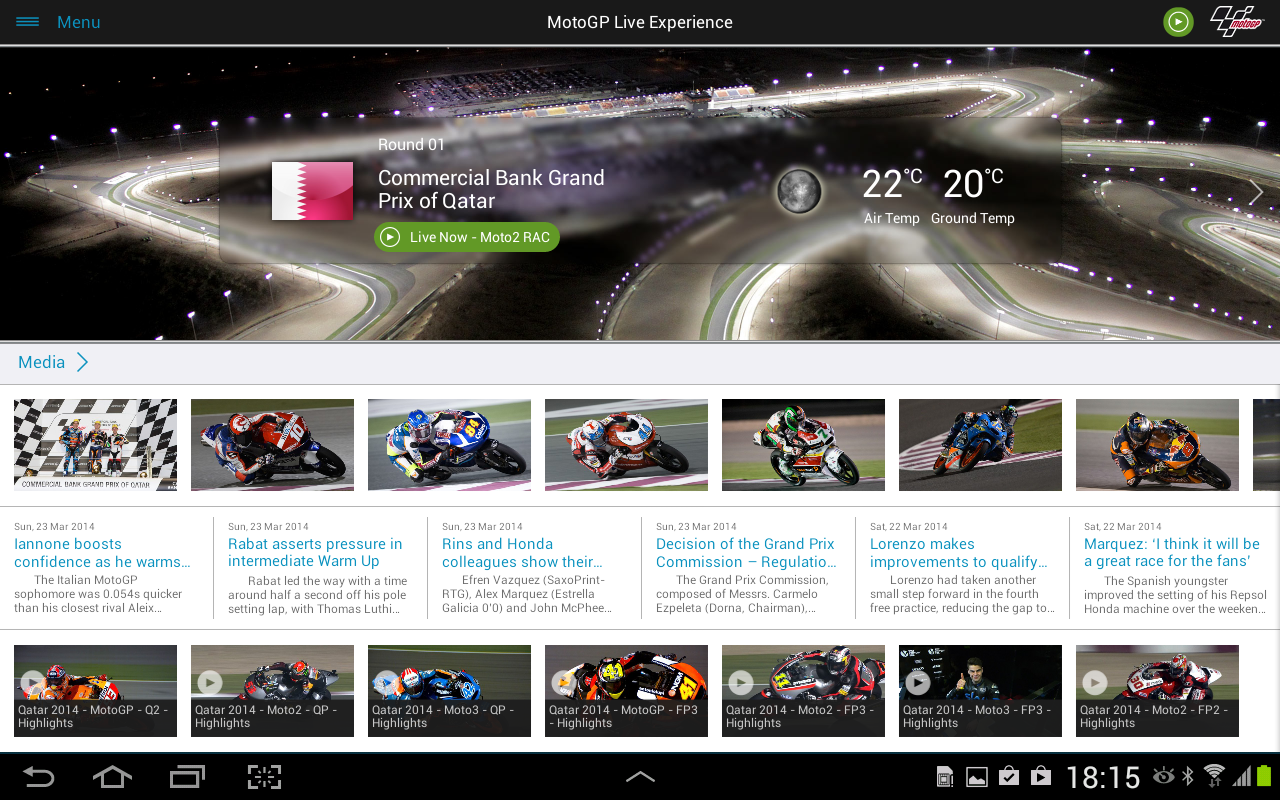Click 'Commercial Bank Grand Prix of Qatar' title
Screen dimensions: 1280x800
point(491,189)
